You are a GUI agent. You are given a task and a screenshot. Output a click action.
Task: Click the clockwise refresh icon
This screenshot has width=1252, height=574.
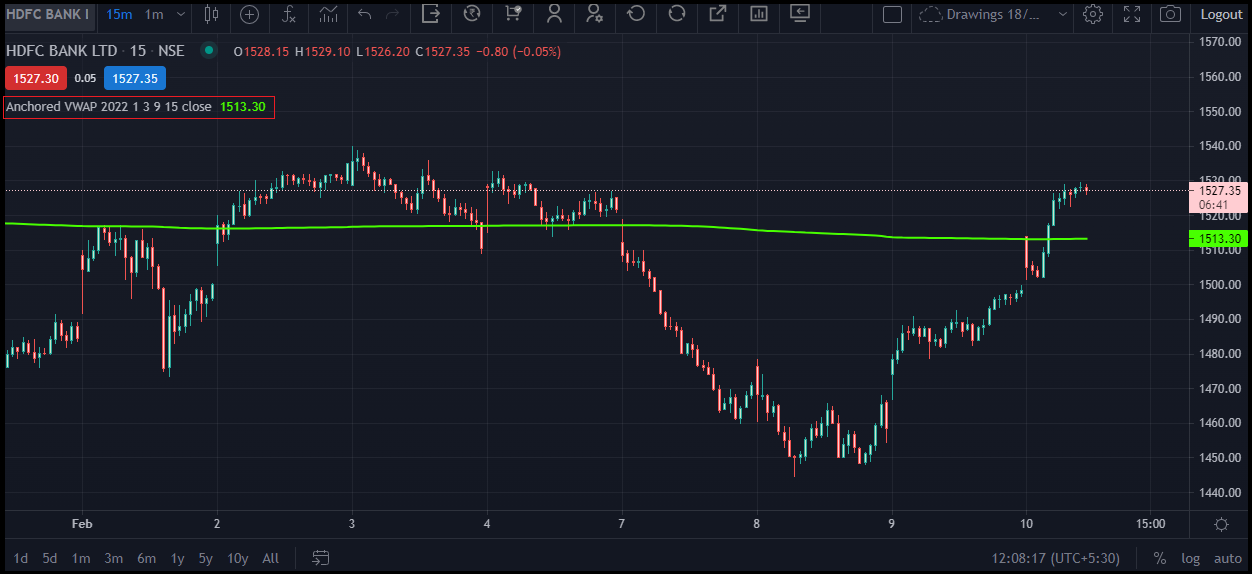pyautogui.click(x=677, y=14)
